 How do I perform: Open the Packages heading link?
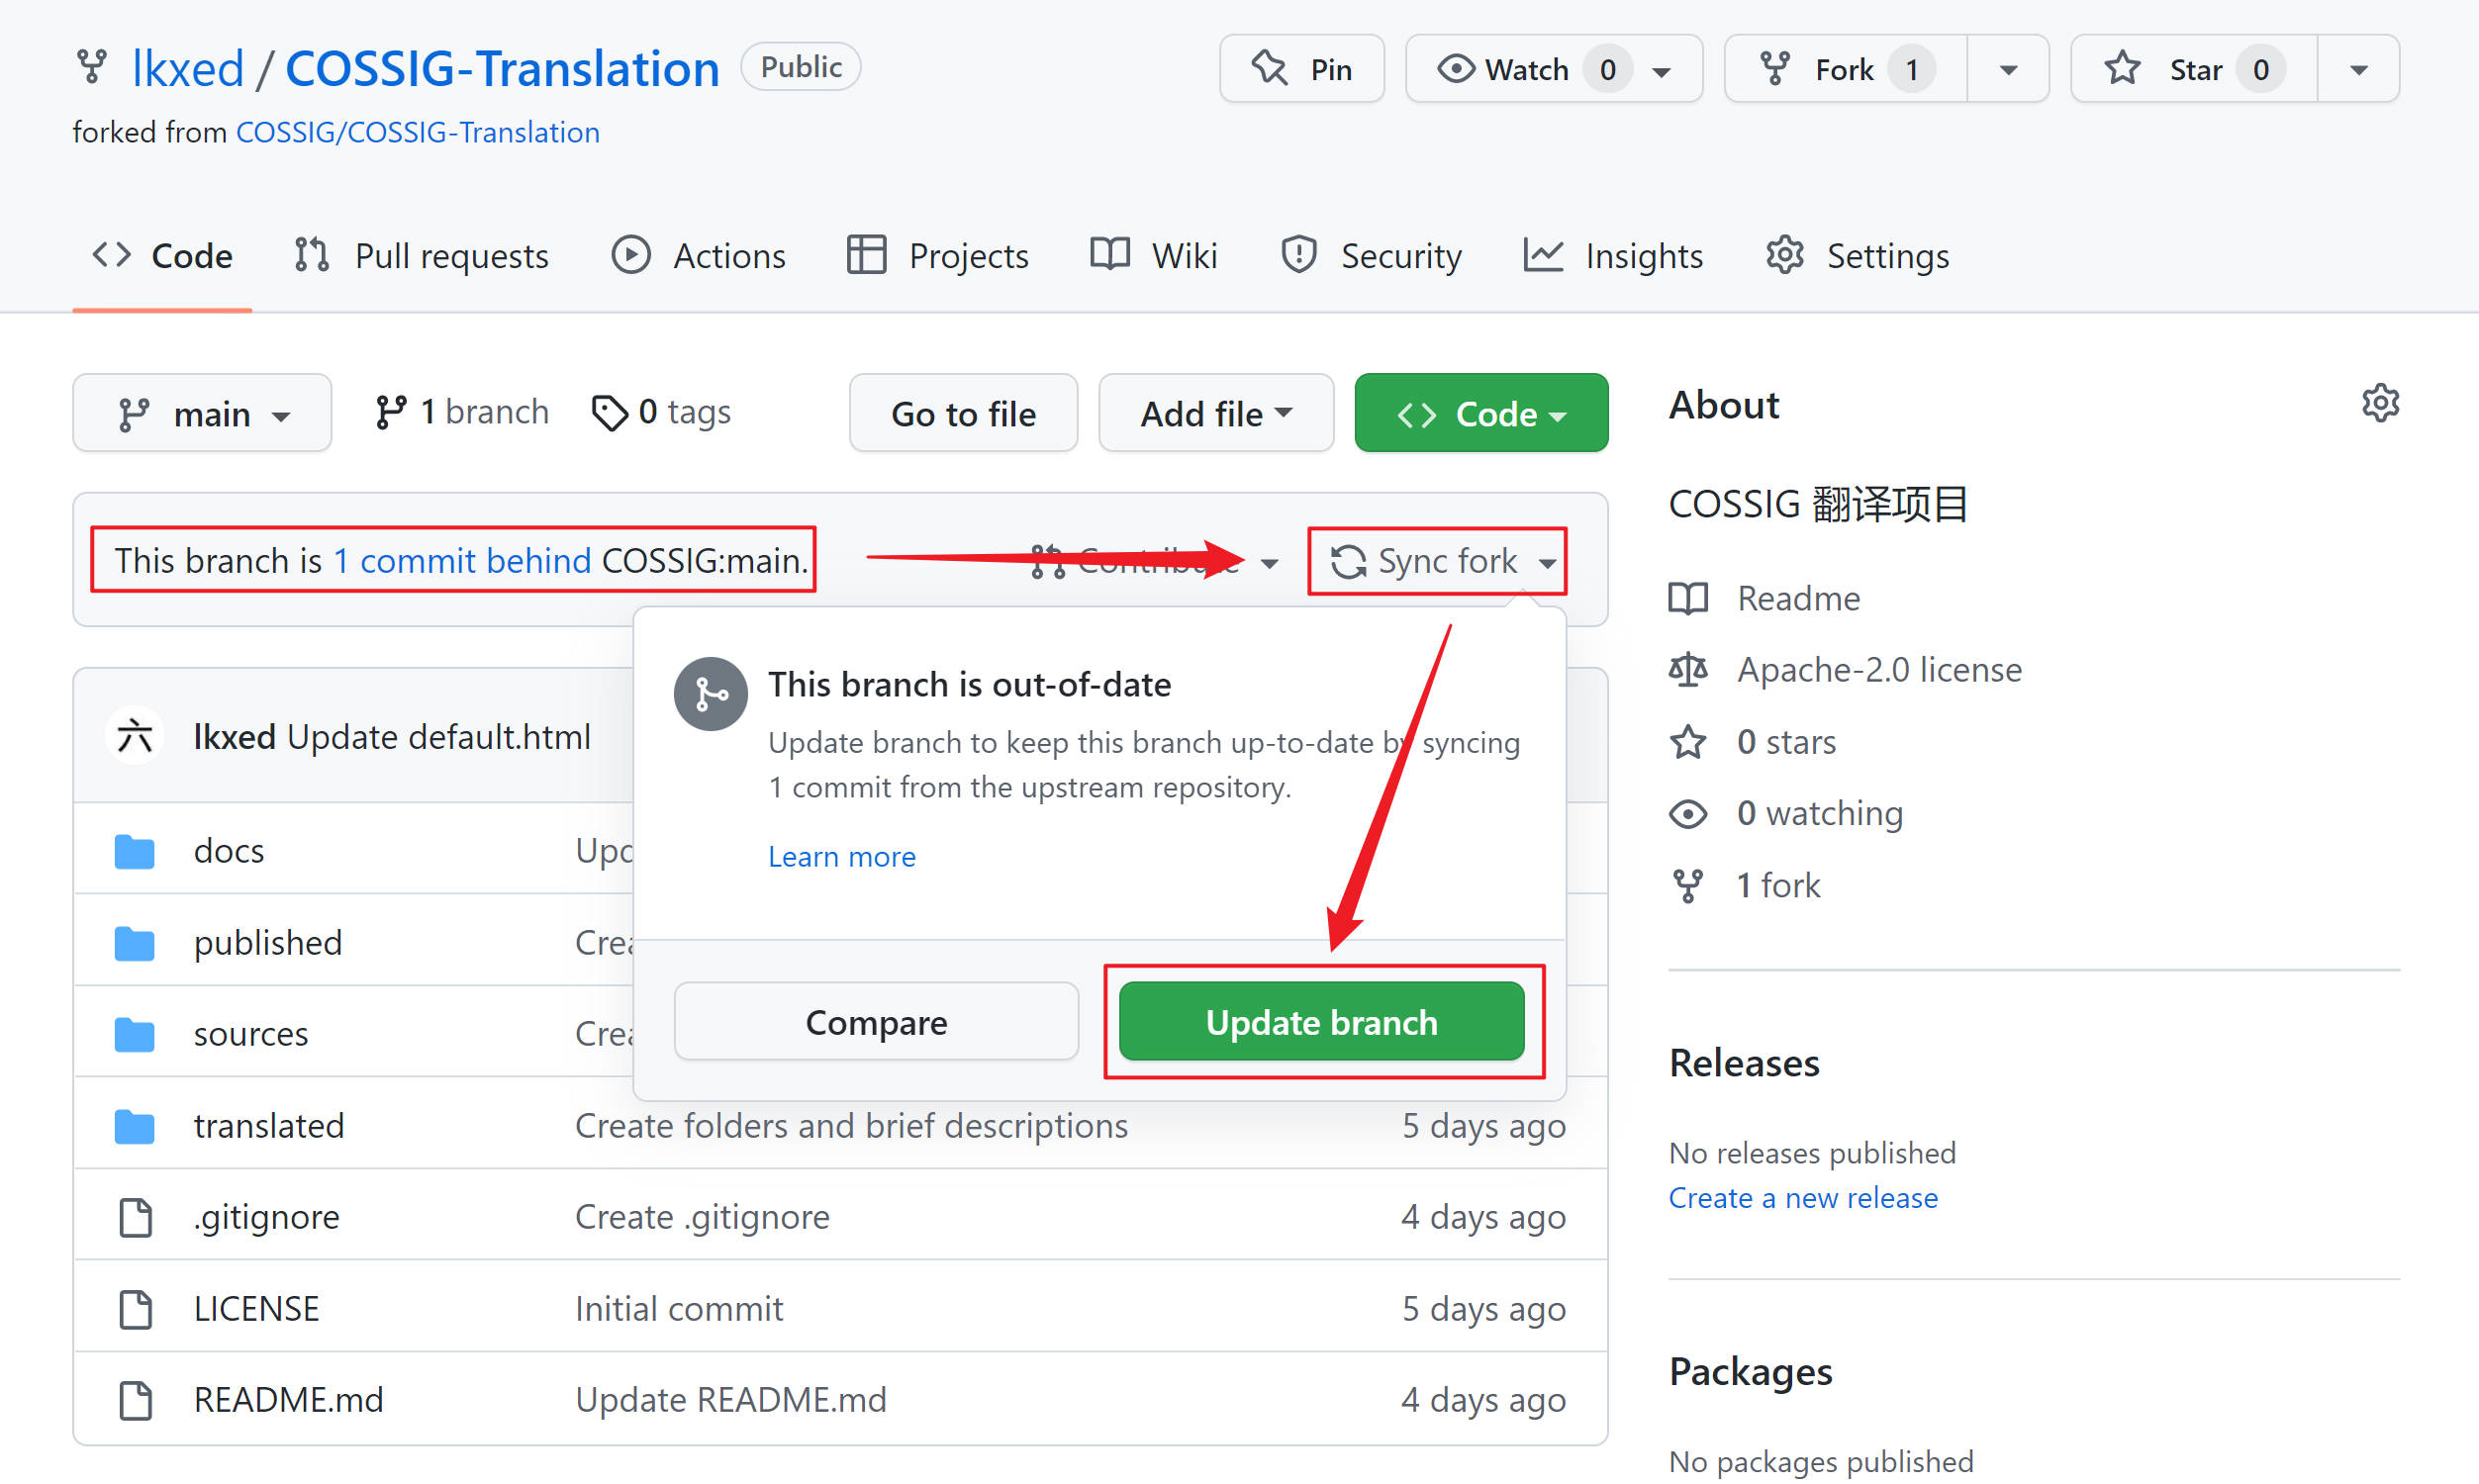(1750, 1372)
